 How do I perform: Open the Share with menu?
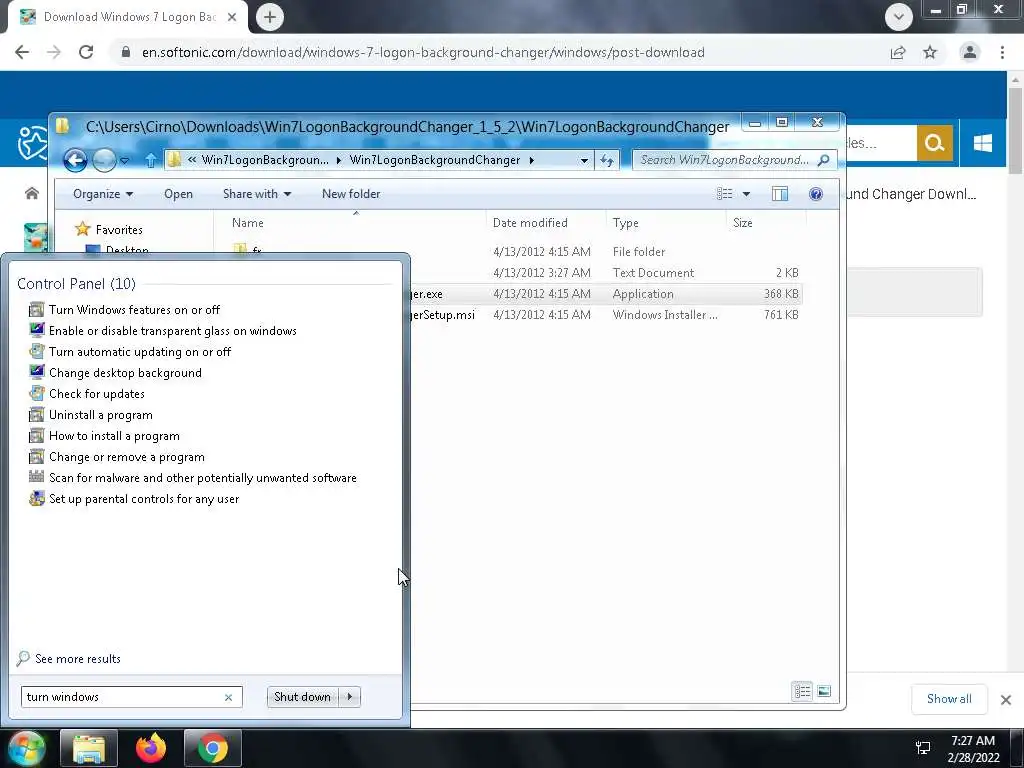pos(257,194)
